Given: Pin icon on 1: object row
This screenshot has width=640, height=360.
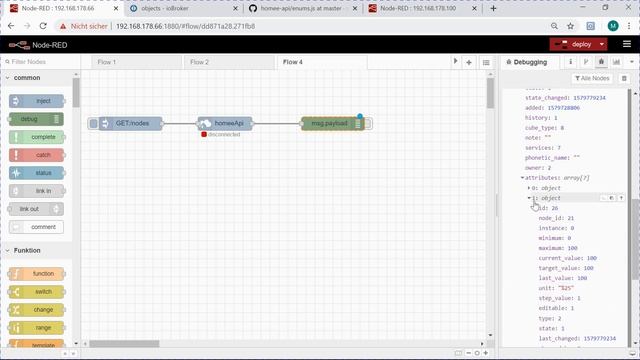Looking at the screenshot, I should click(621, 198).
